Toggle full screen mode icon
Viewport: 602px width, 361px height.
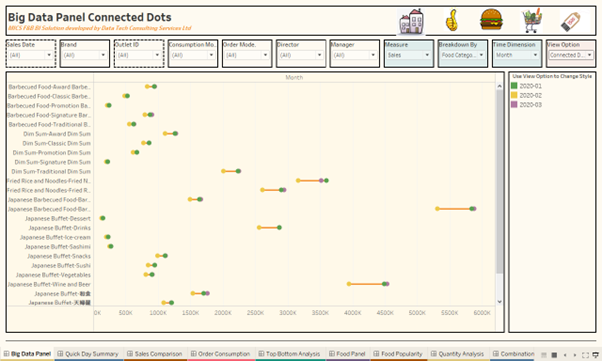coord(585,354)
